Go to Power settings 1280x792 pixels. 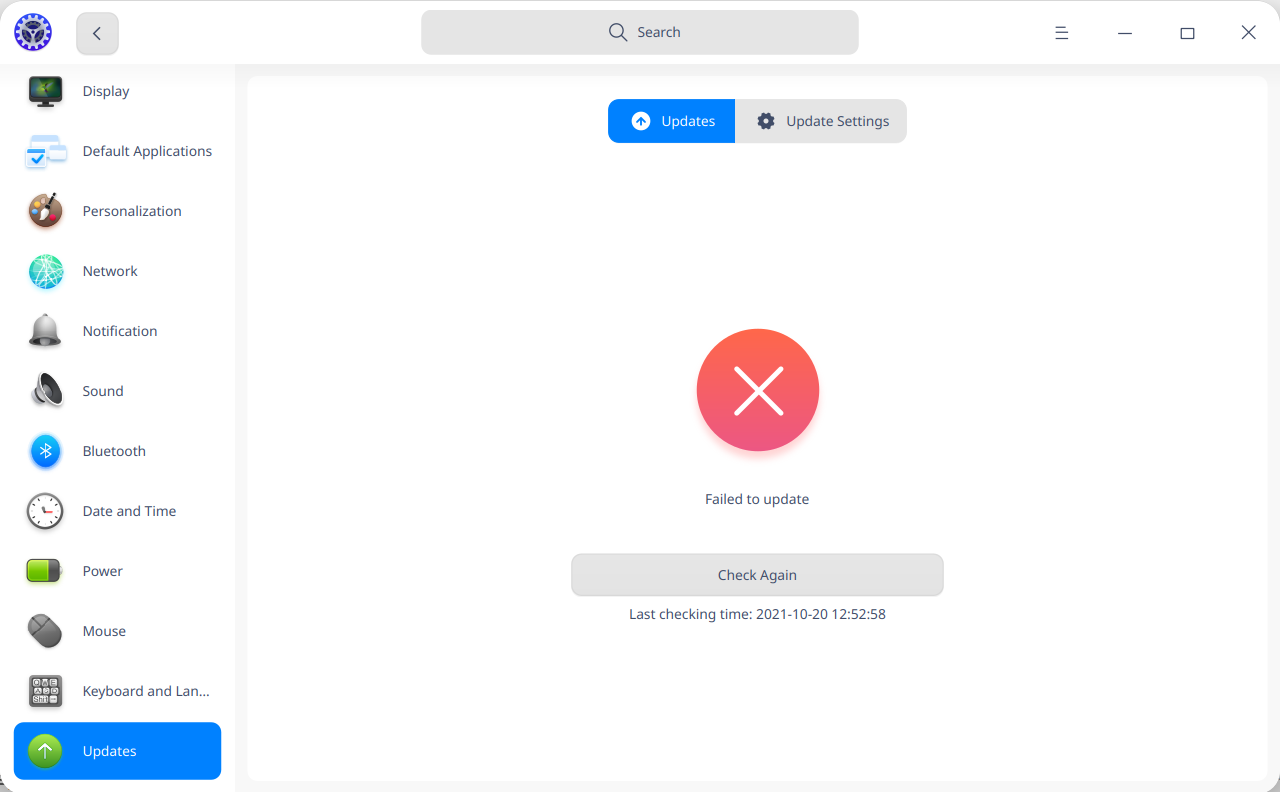pos(117,571)
